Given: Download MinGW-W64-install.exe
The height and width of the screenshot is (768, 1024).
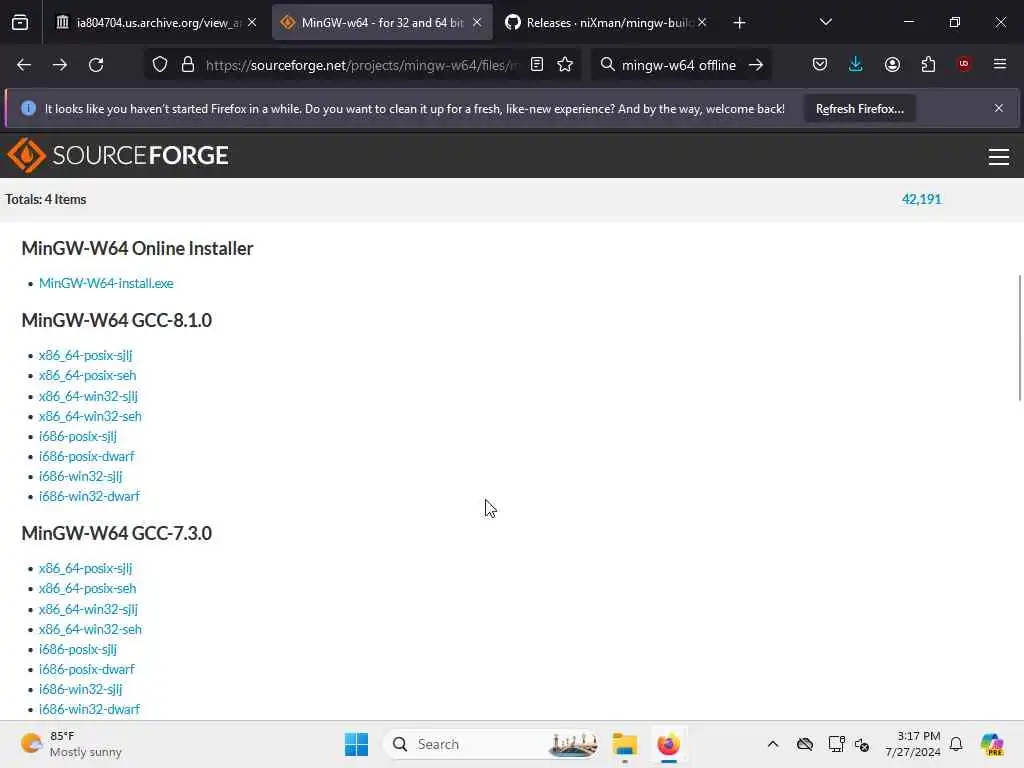Looking at the screenshot, I should (x=106, y=283).
